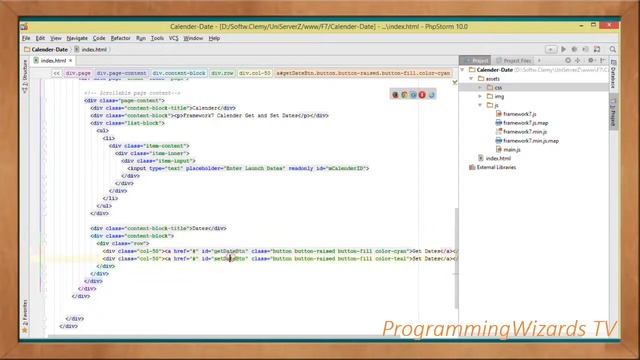Open Project panel settings gear
The width and height of the screenshot is (640, 360).
591,60
